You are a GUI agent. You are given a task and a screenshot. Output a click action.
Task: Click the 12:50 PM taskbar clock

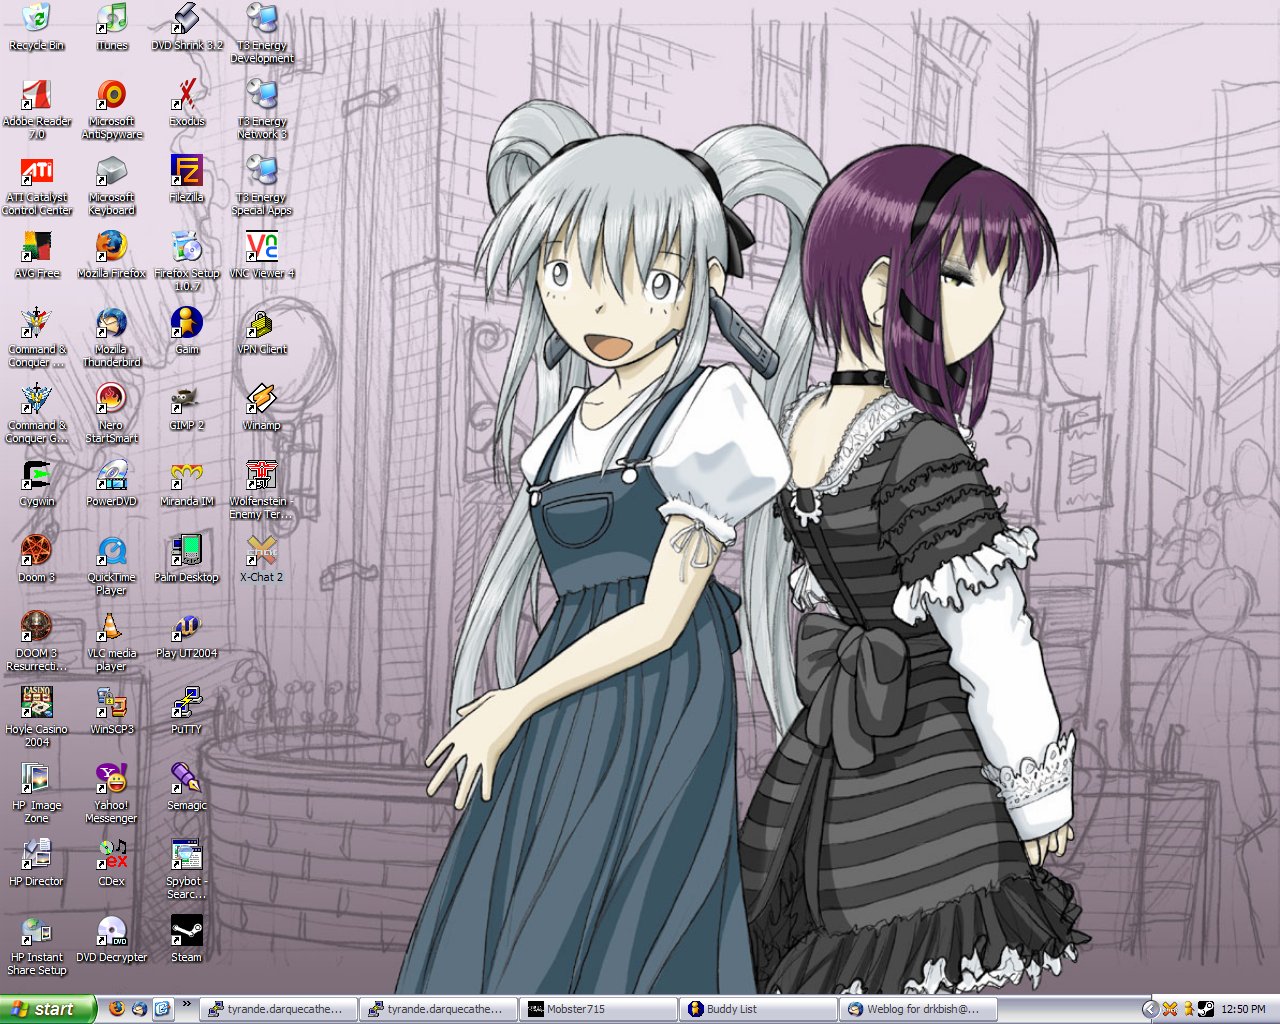coord(1243,1009)
